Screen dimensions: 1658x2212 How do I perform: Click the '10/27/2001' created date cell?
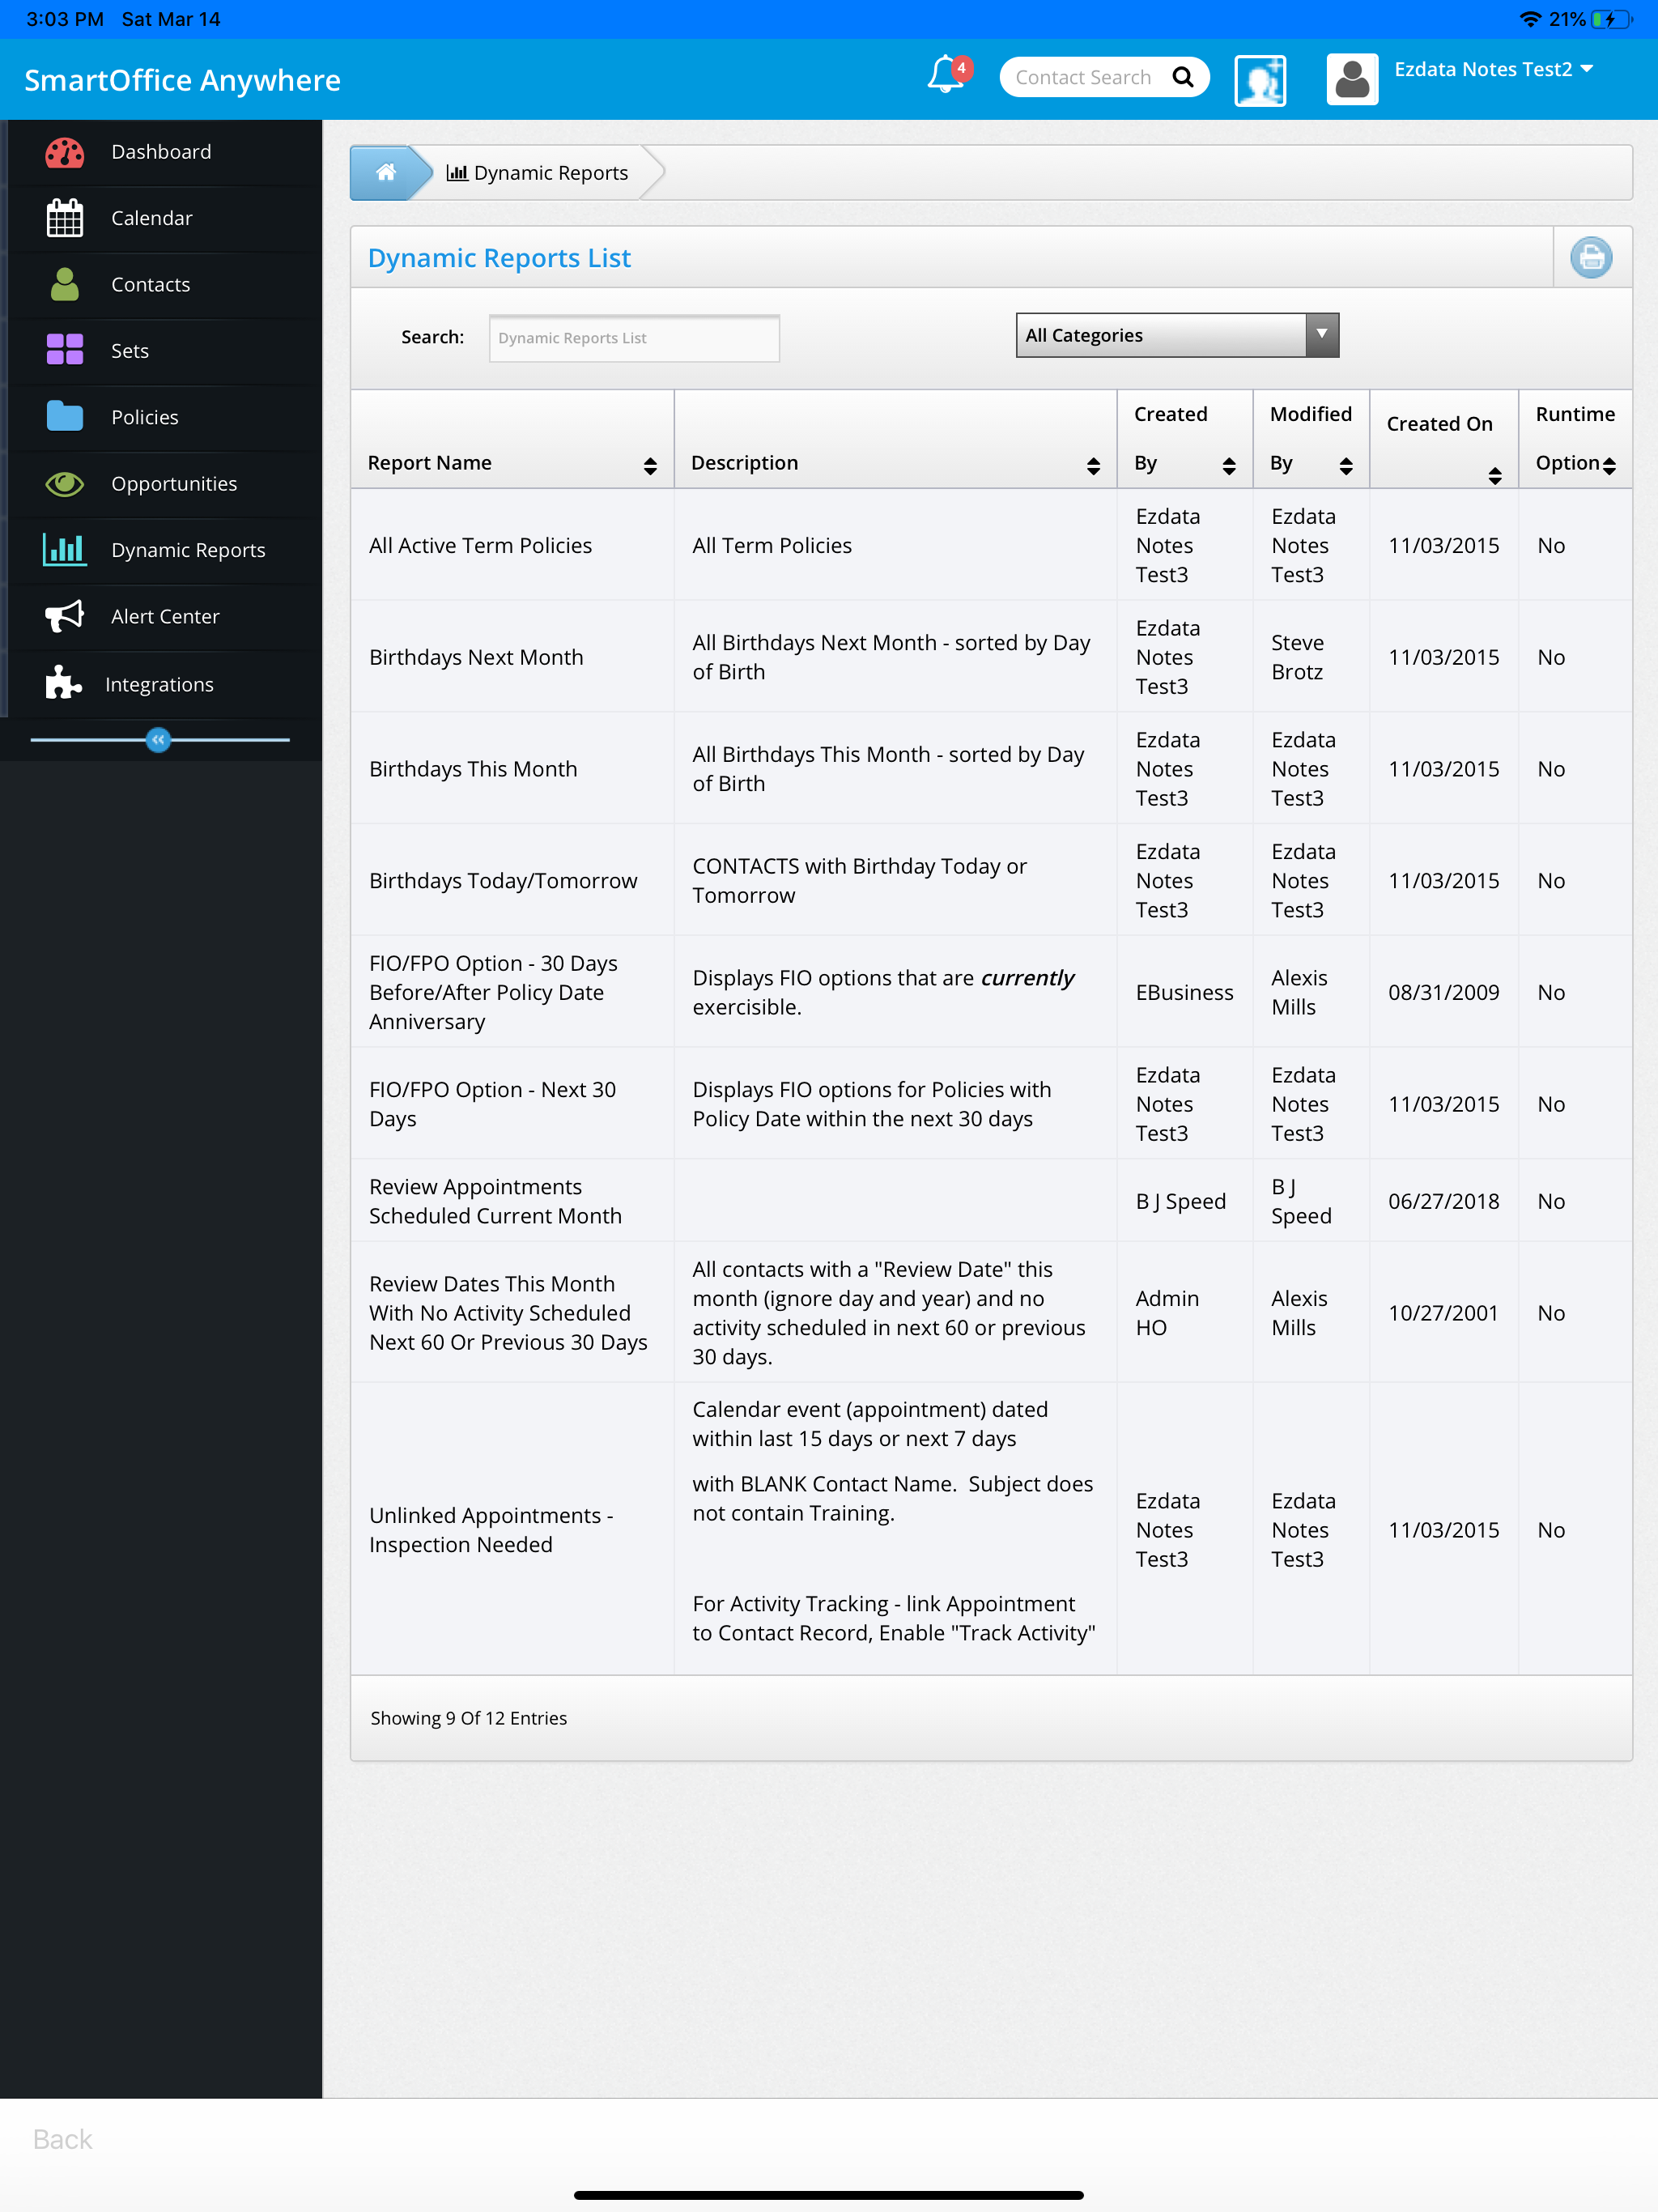tap(1443, 1312)
